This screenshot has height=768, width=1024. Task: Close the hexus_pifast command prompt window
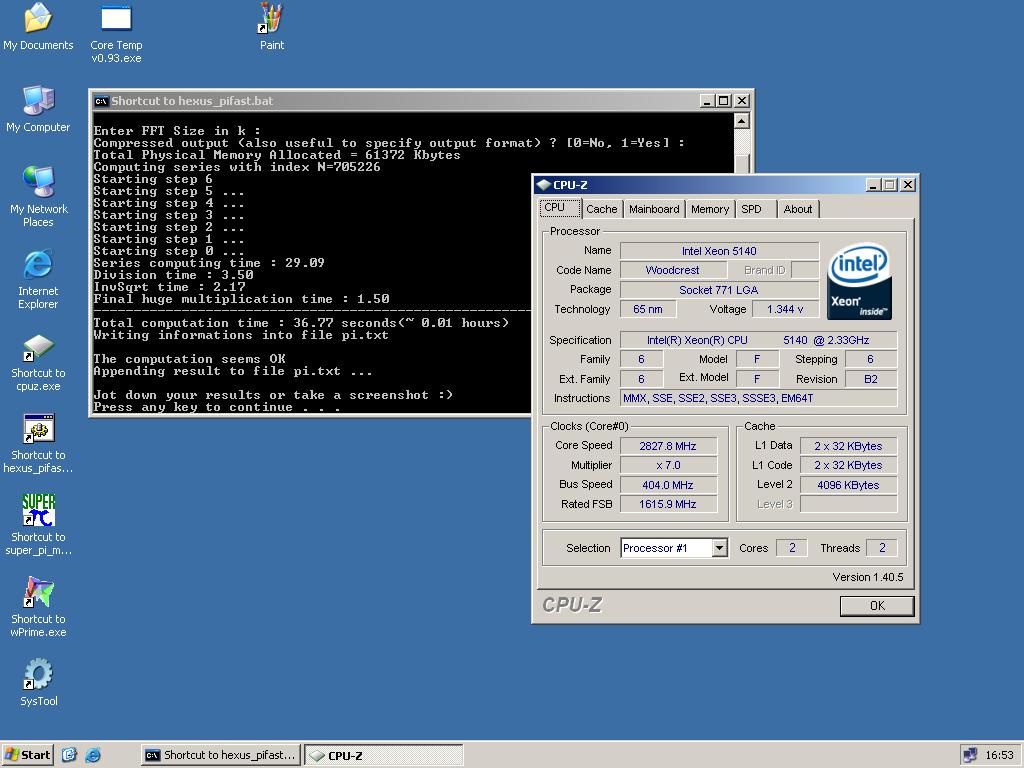[x=742, y=101]
